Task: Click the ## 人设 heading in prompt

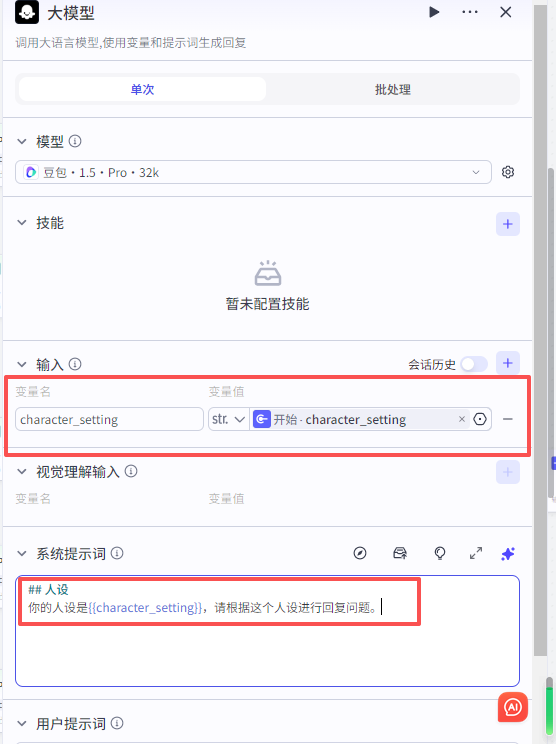Action: [x=48, y=590]
